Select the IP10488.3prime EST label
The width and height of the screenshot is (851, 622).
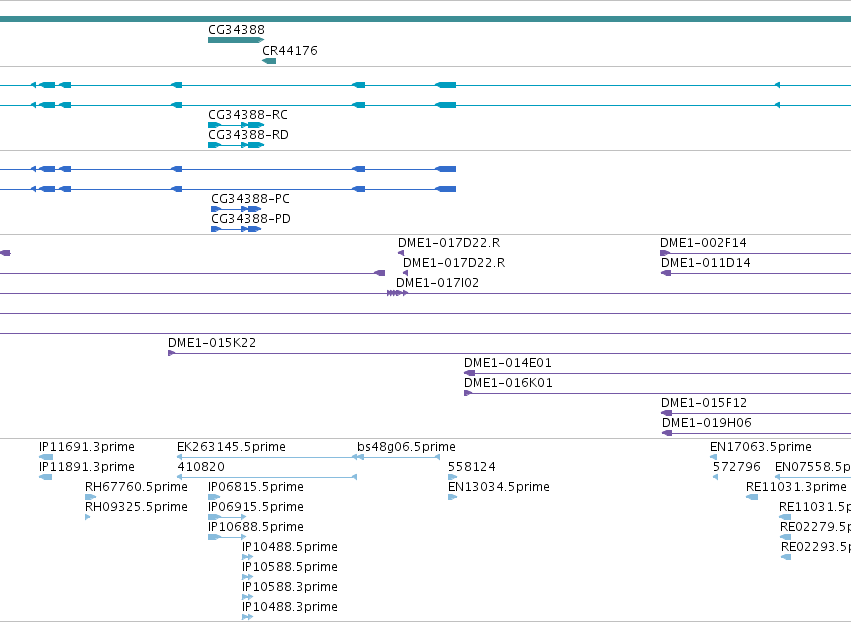[290, 607]
